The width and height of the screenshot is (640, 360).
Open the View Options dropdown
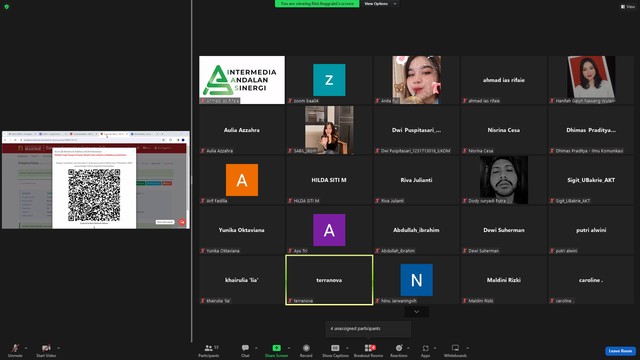click(x=380, y=4)
